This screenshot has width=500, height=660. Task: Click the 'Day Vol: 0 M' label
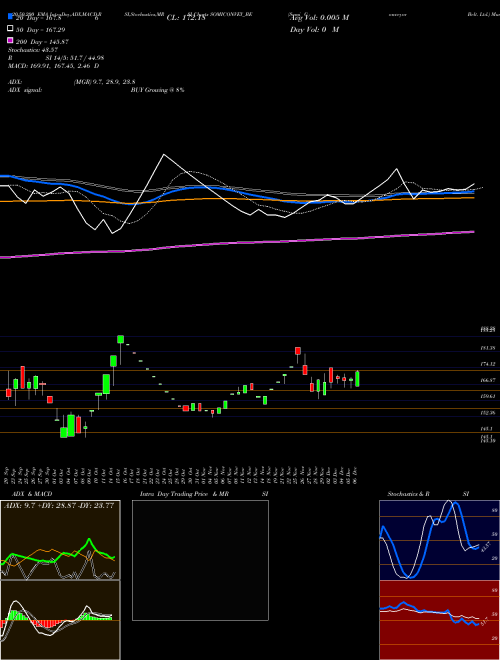(x=314, y=30)
